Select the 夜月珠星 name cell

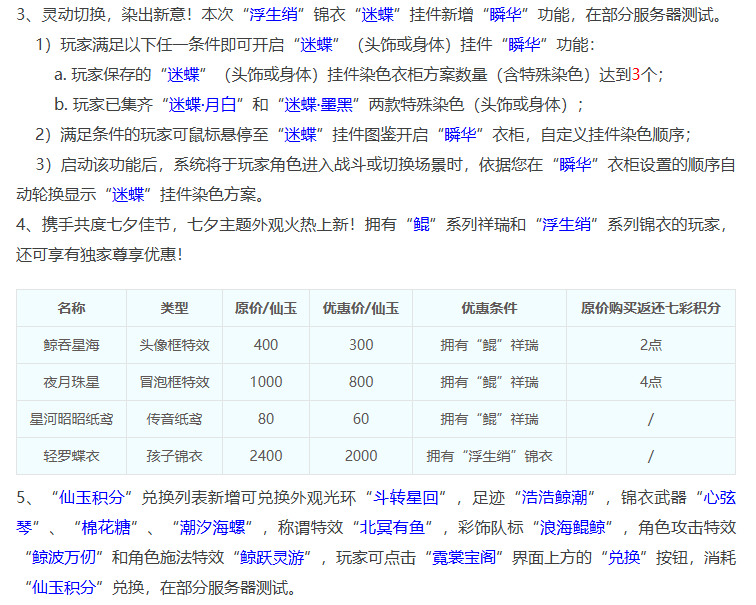coord(71,382)
